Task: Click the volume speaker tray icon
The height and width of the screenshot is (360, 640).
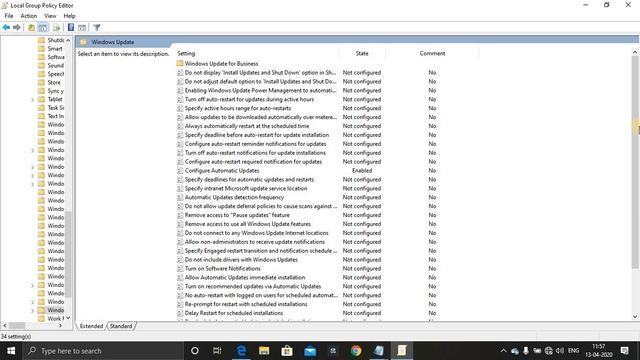Action: coord(560,351)
